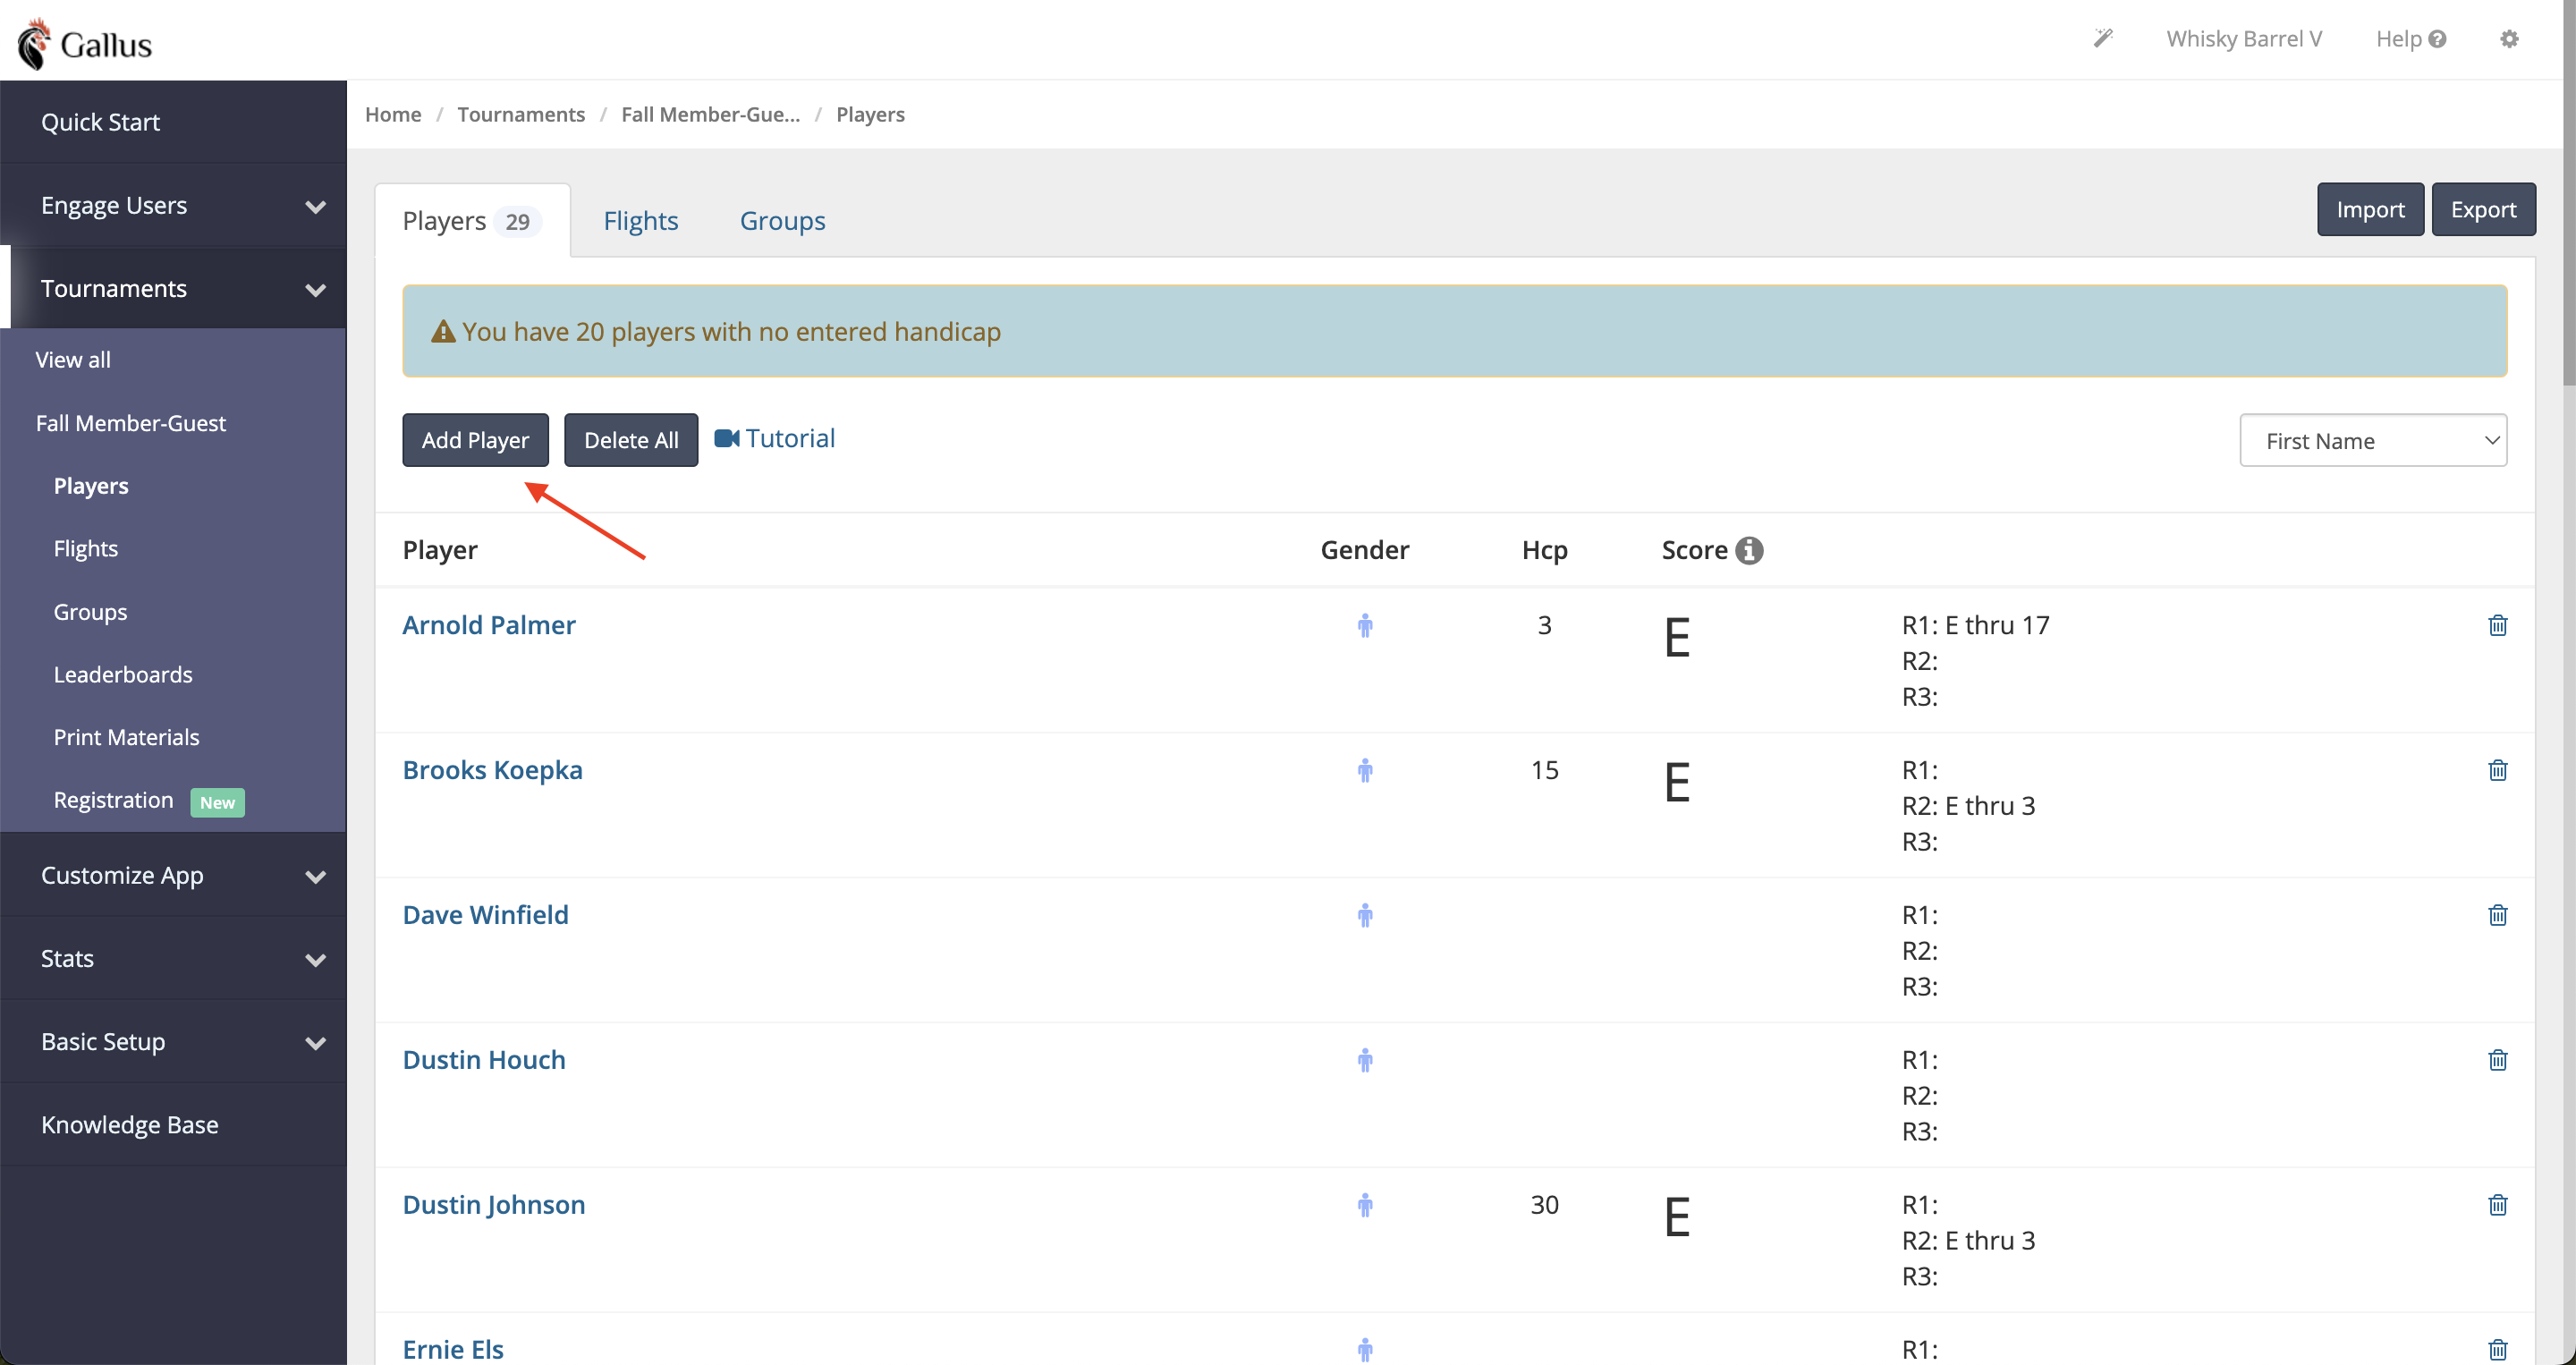Go to Home breadcrumb
This screenshot has height=1365, width=2576.
(393, 114)
